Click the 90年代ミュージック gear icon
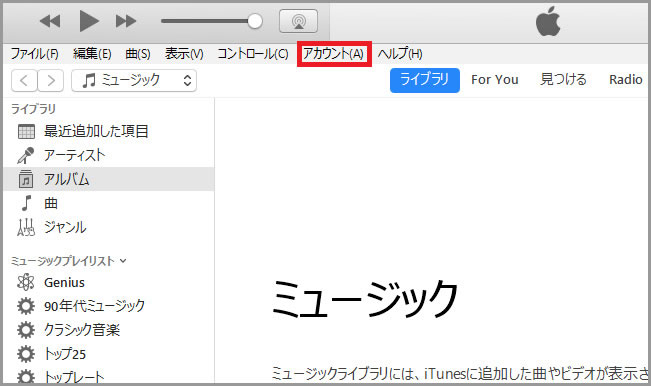The width and height of the screenshot is (651, 386). [x=26, y=306]
